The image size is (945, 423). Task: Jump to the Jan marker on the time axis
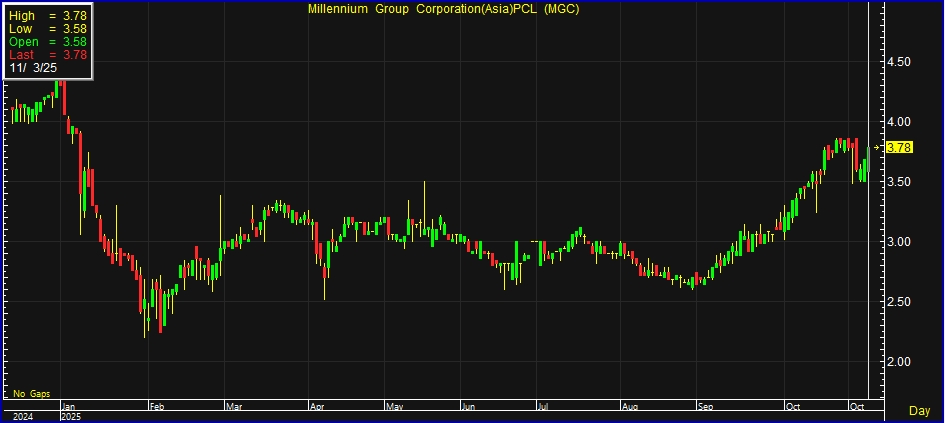click(69, 407)
